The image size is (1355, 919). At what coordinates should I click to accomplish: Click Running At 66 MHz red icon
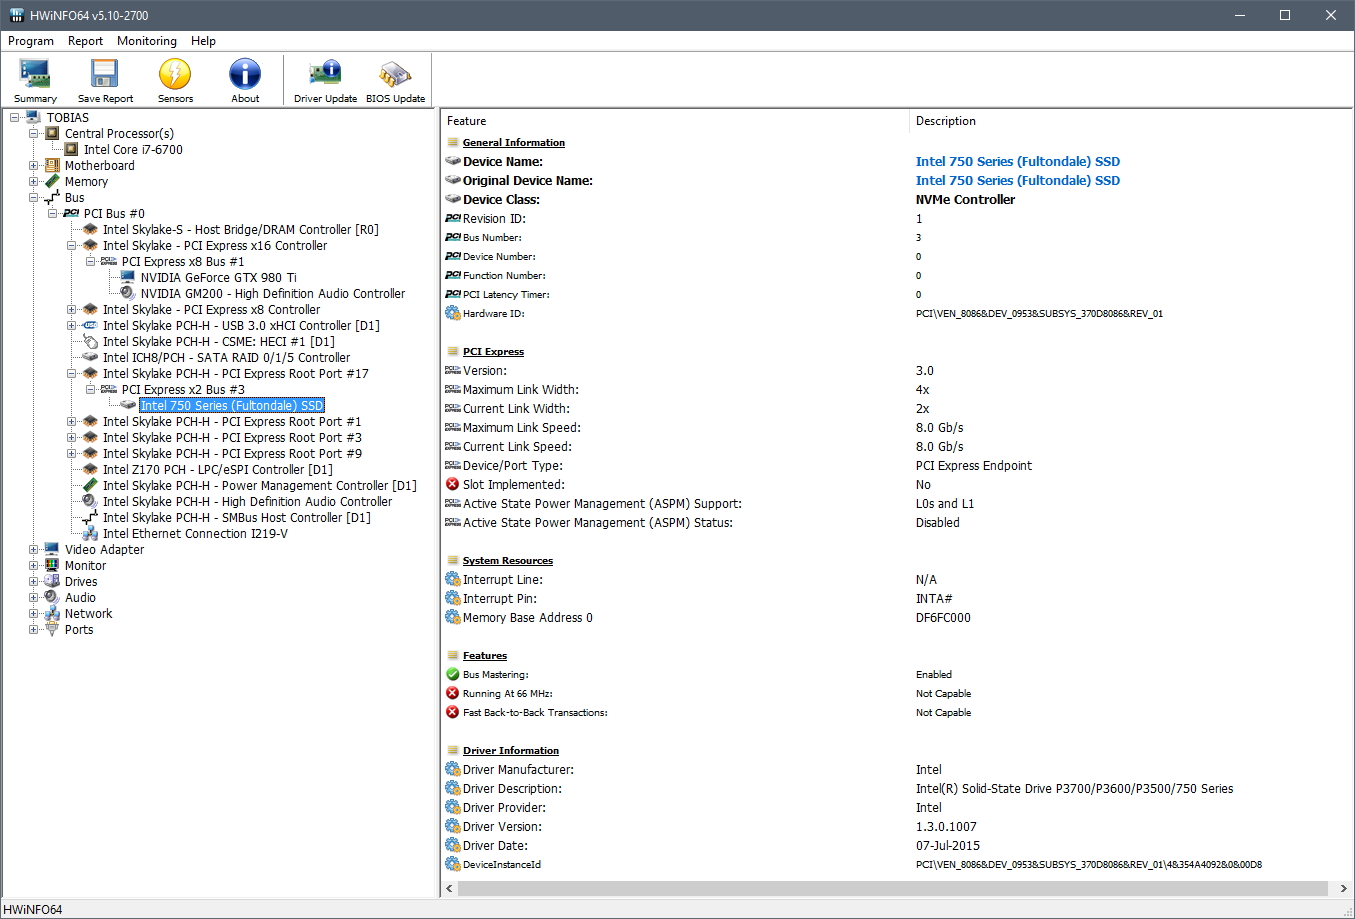click(x=452, y=694)
